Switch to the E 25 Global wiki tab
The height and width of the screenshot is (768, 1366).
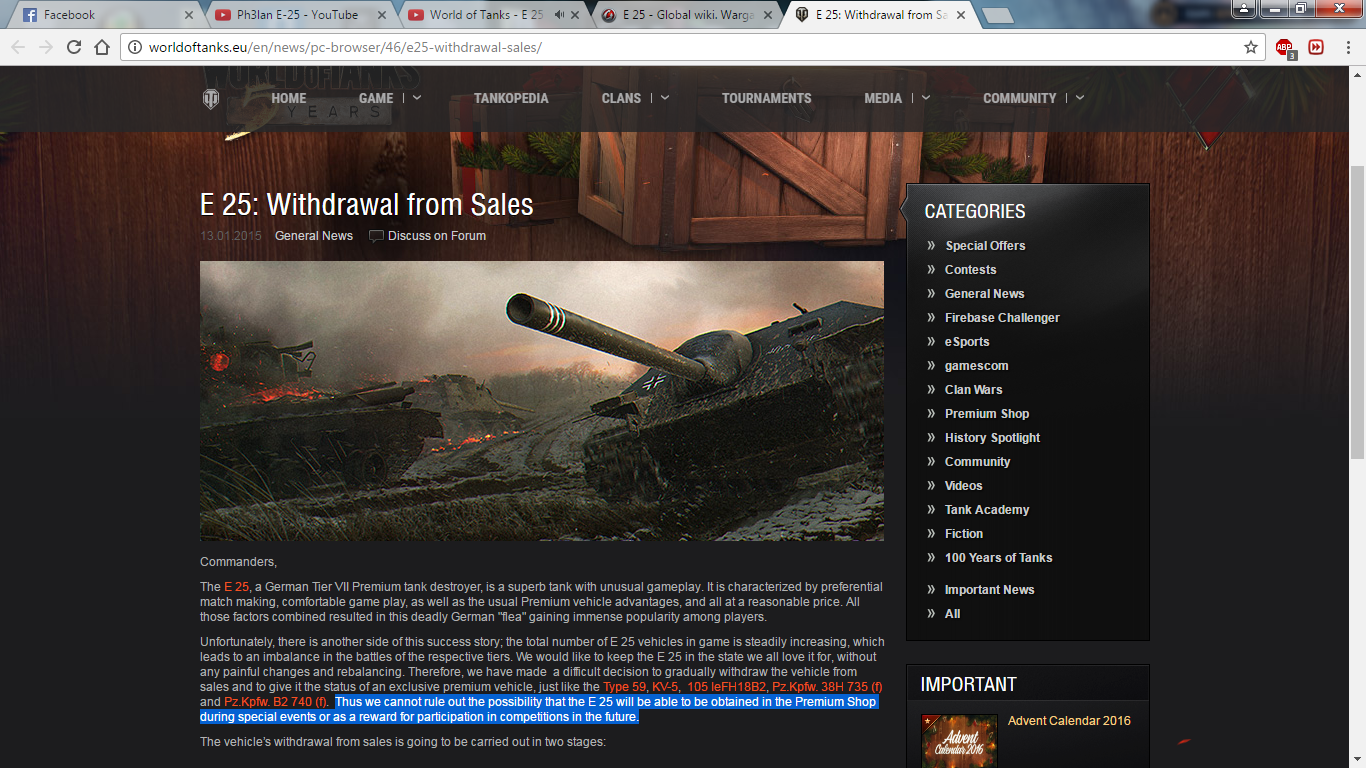pos(683,15)
